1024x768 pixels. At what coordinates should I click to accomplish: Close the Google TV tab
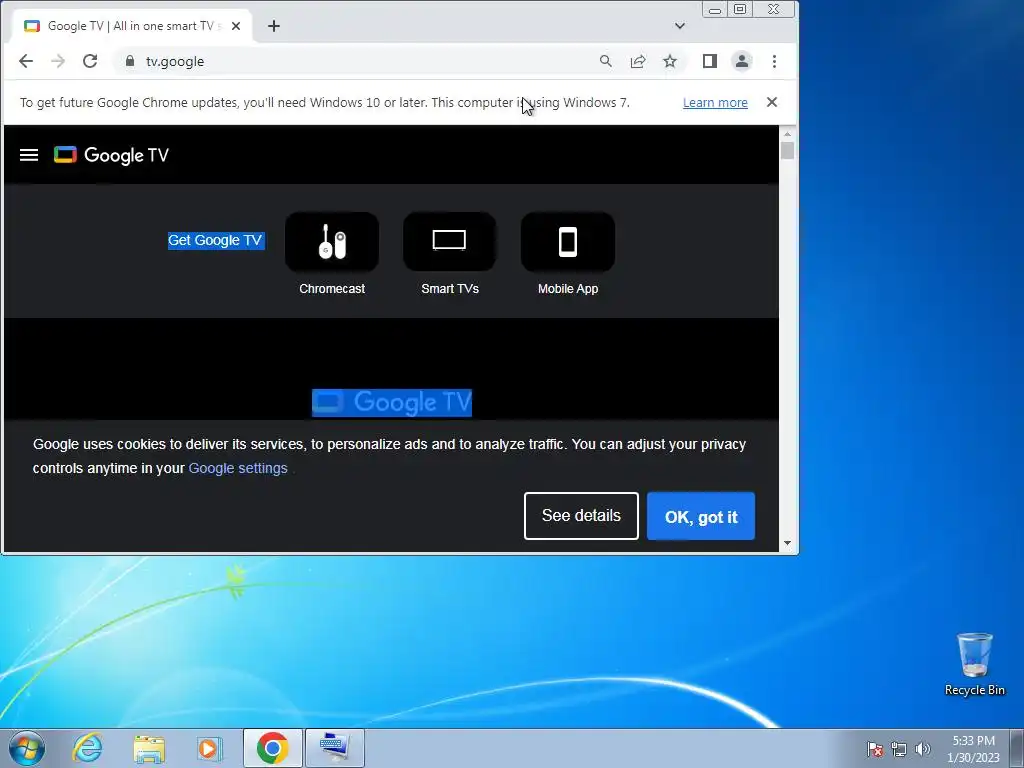point(236,26)
